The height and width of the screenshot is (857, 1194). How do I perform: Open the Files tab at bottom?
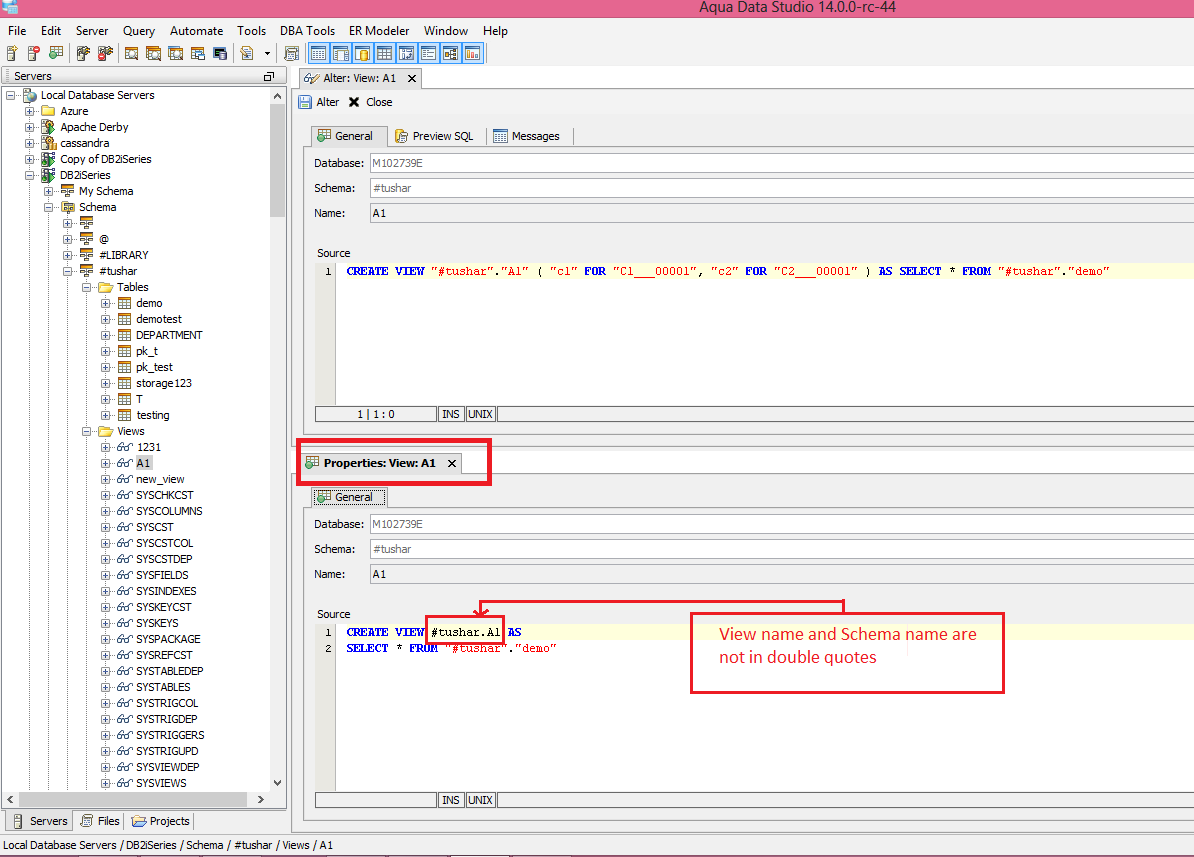click(x=101, y=820)
